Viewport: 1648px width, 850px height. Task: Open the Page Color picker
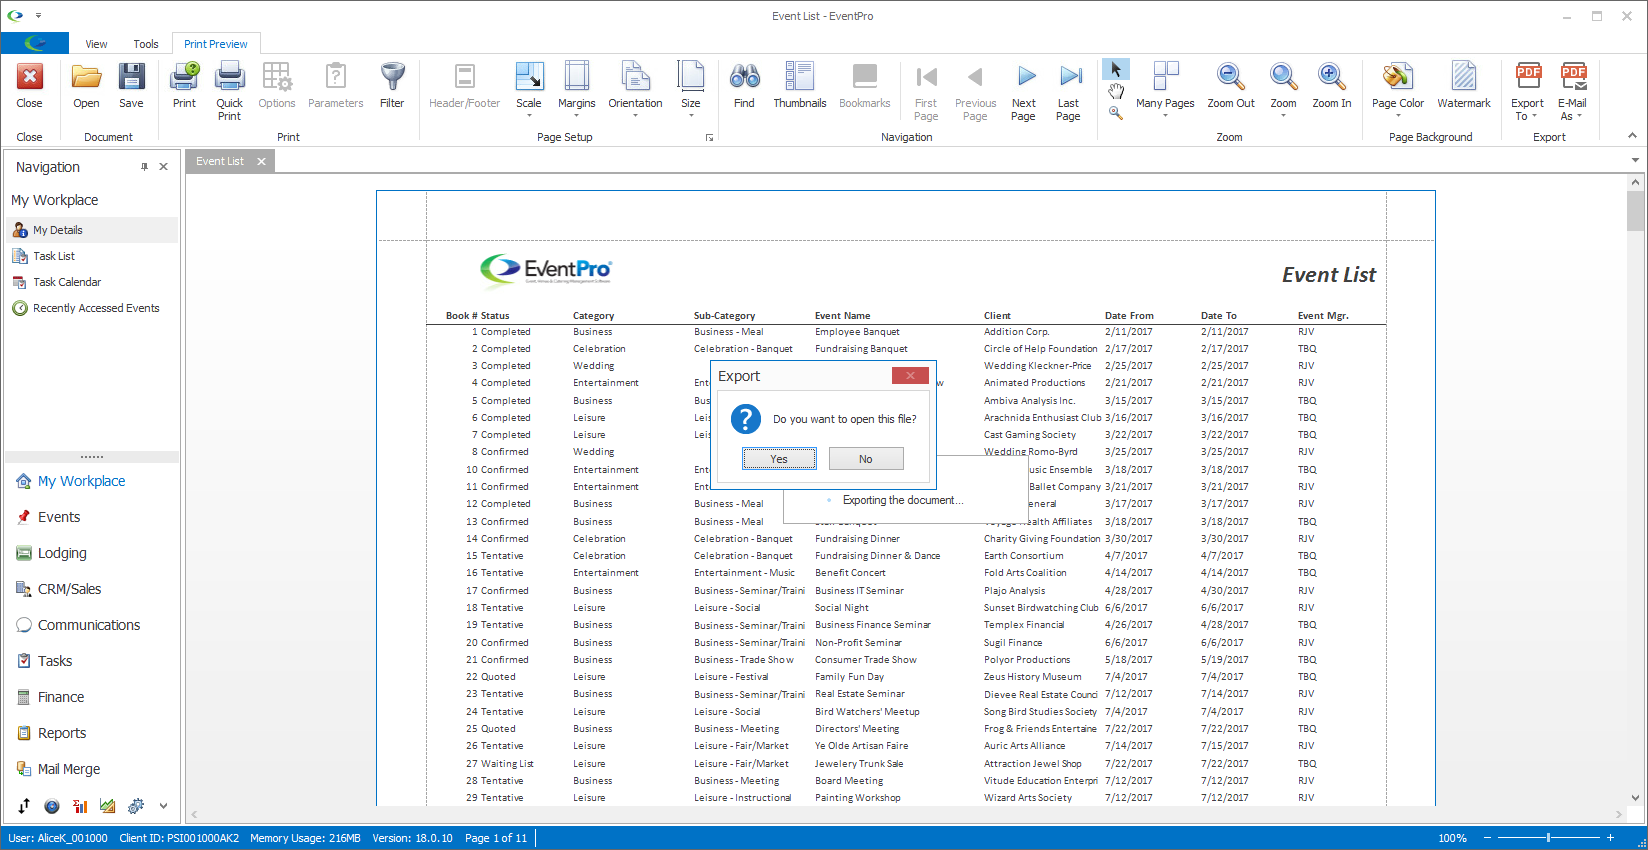click(1398, 90)
